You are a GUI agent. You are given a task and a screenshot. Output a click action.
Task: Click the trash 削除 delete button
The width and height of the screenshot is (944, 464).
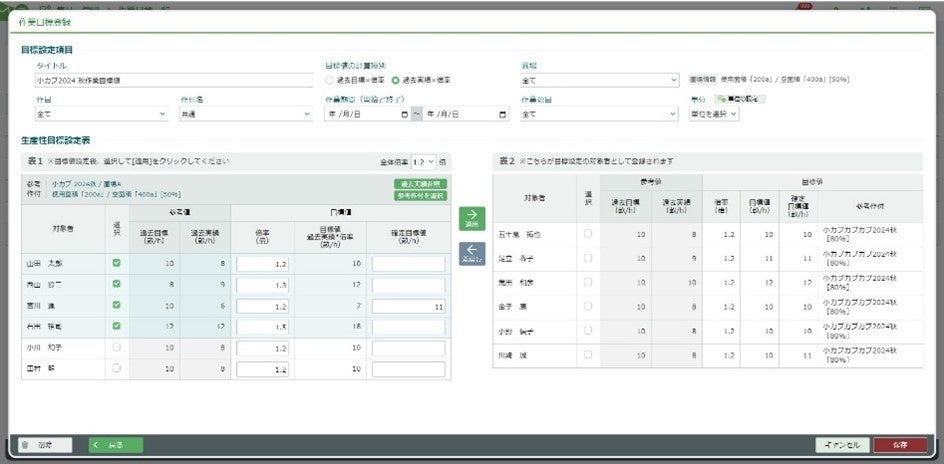point(45,445)
